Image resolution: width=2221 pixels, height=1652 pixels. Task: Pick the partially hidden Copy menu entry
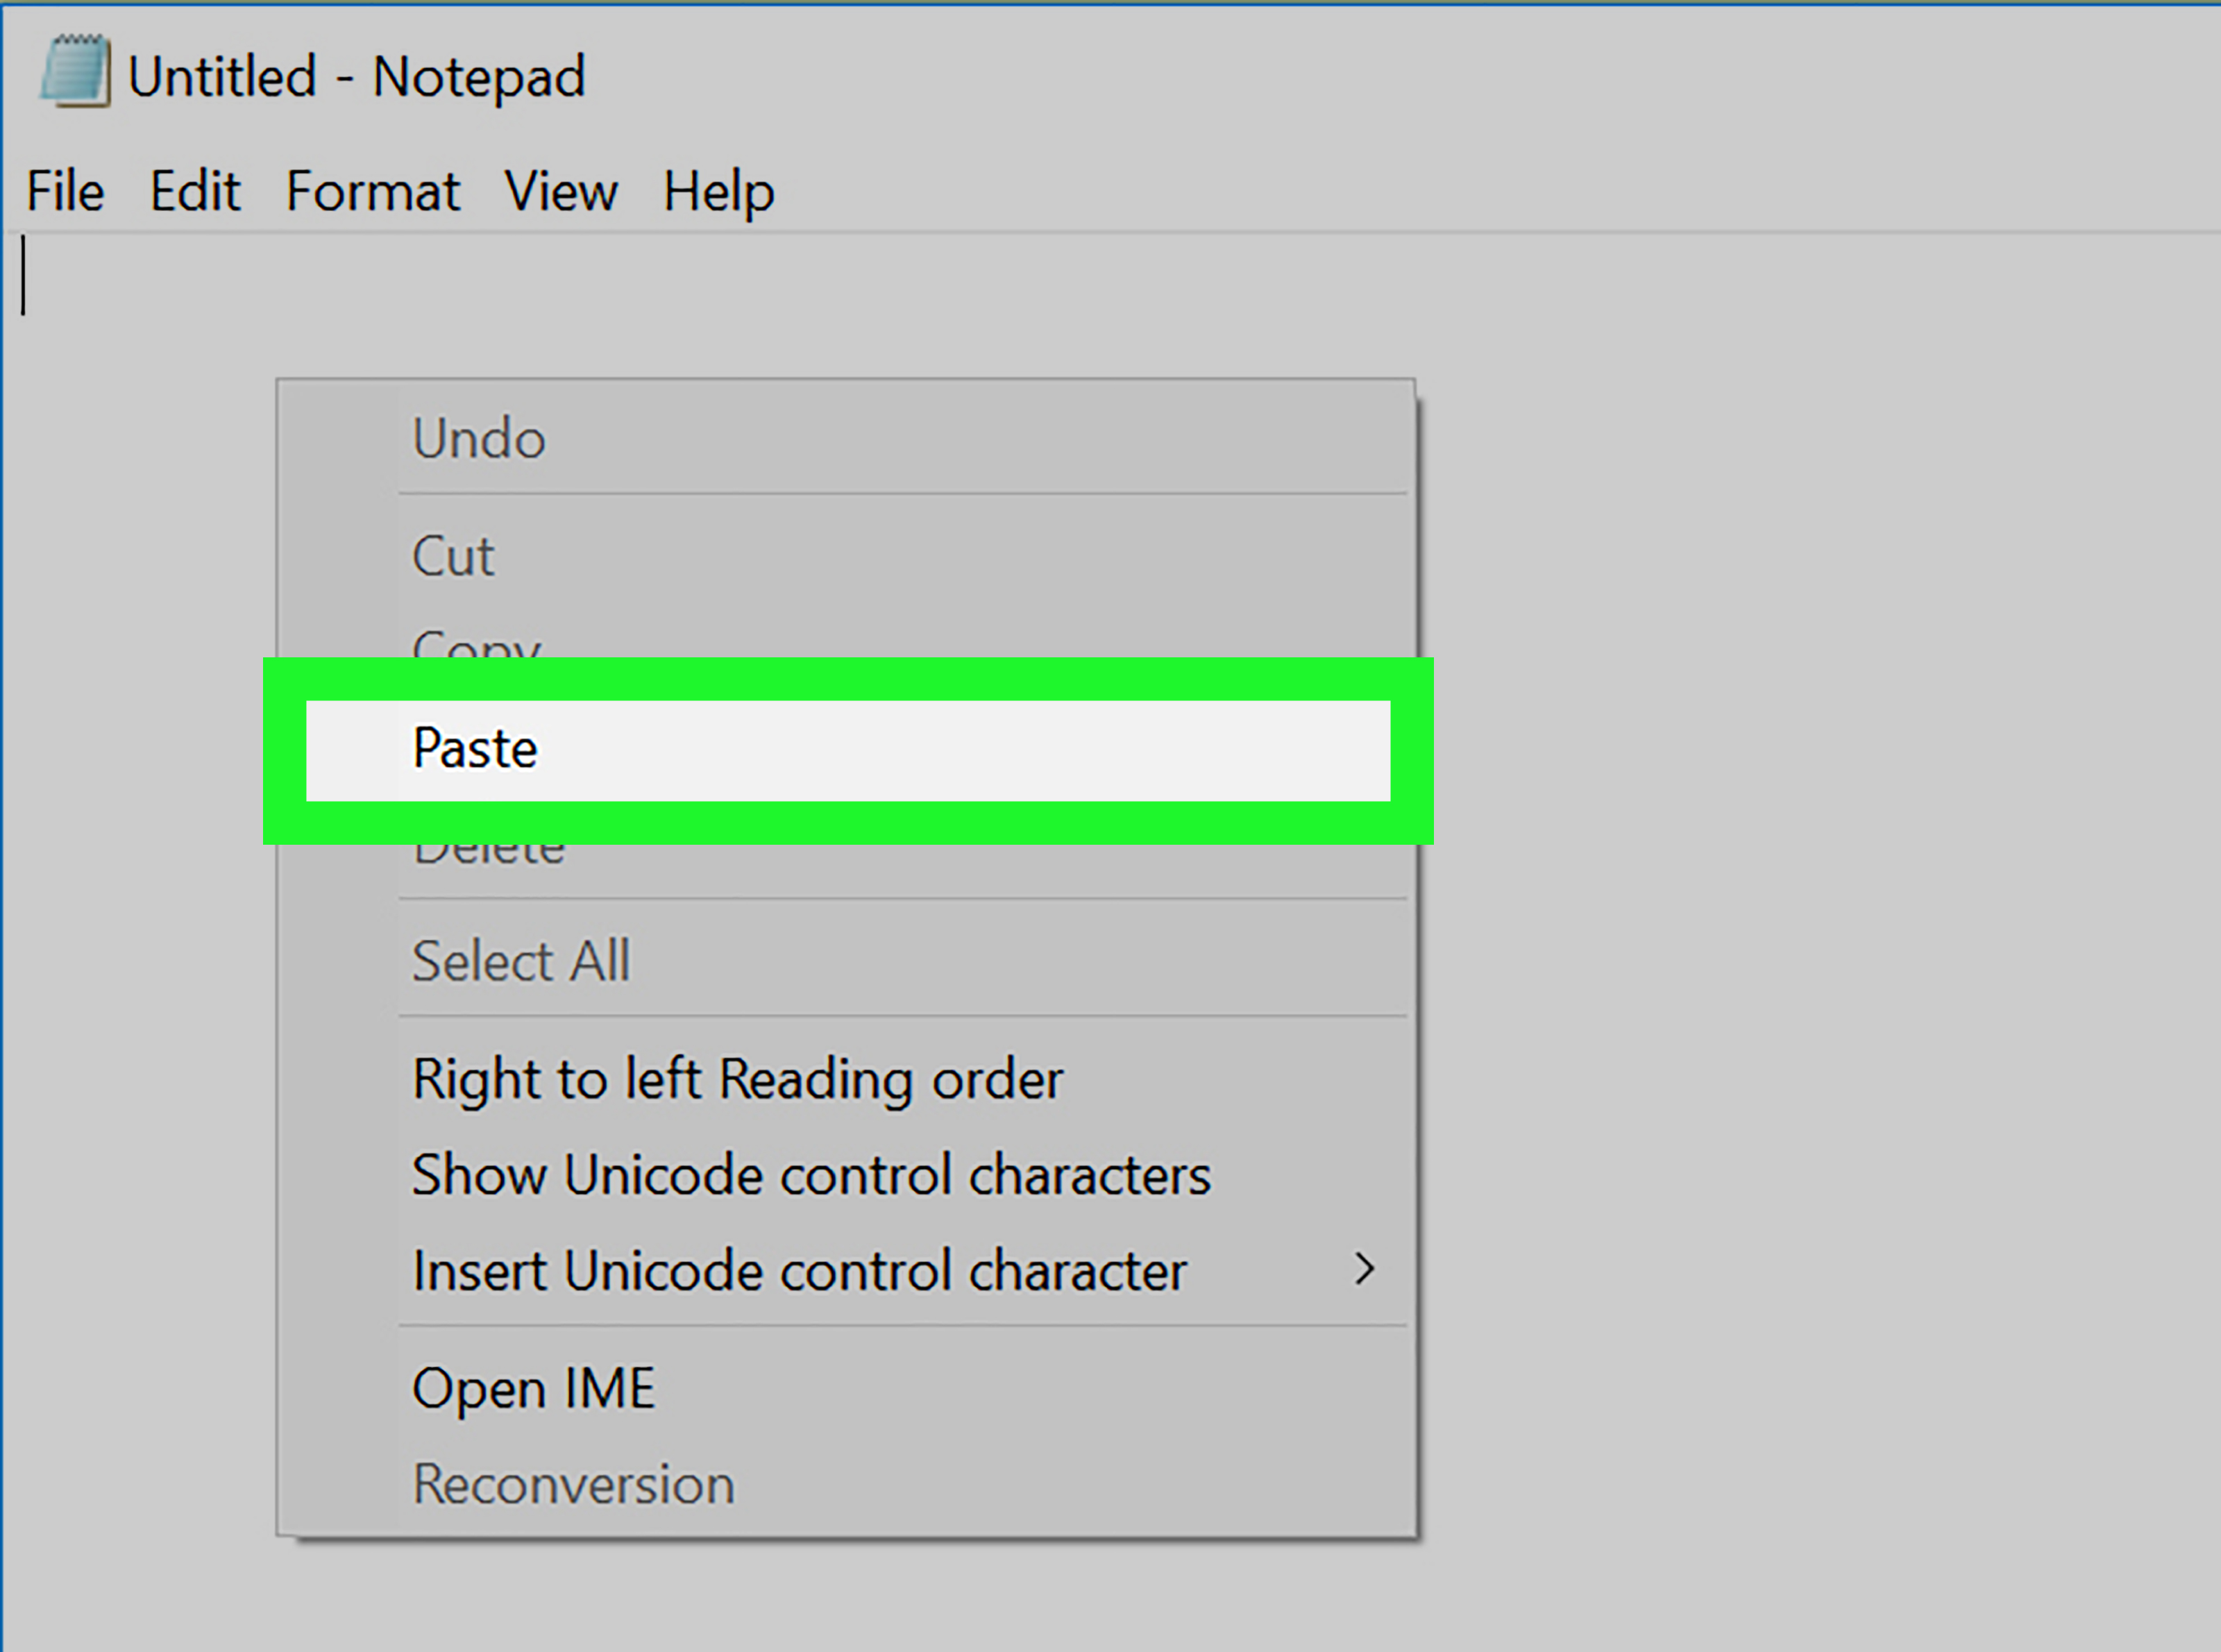coord(477,644)
